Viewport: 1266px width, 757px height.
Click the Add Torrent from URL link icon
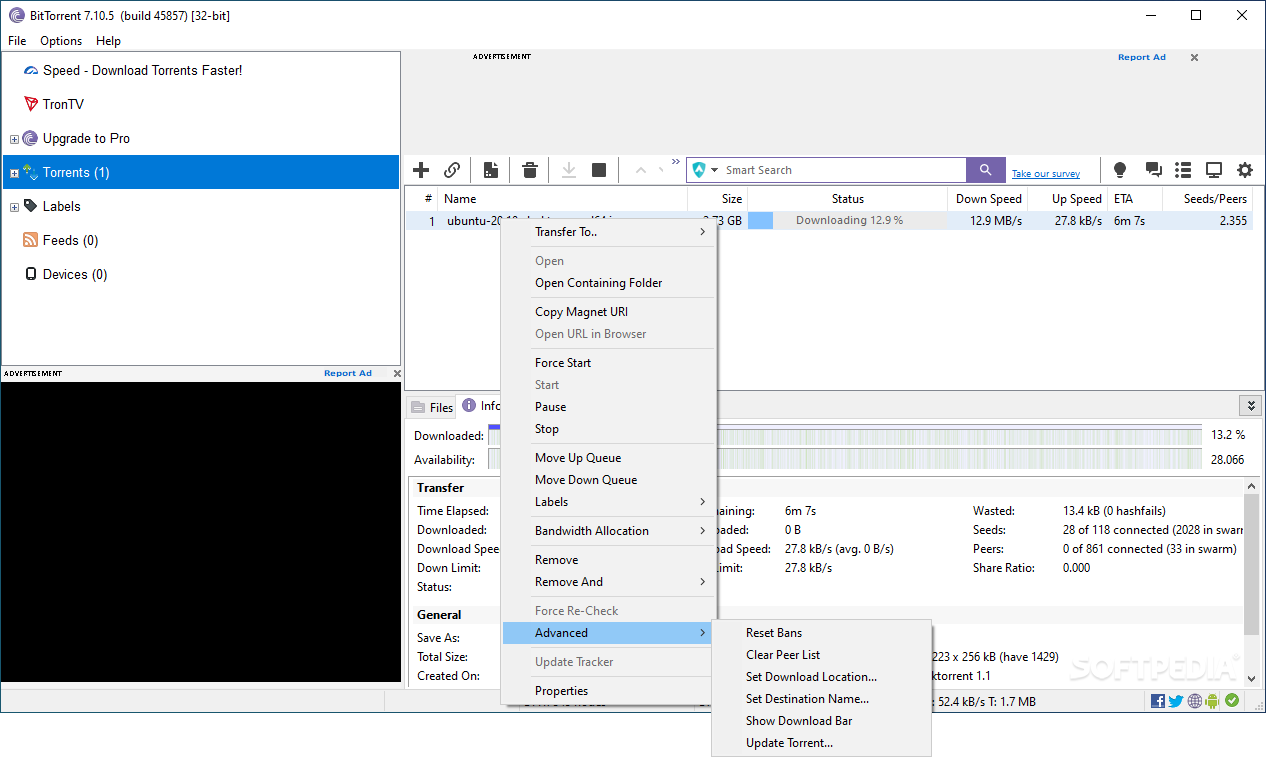(x=452, y=170)
